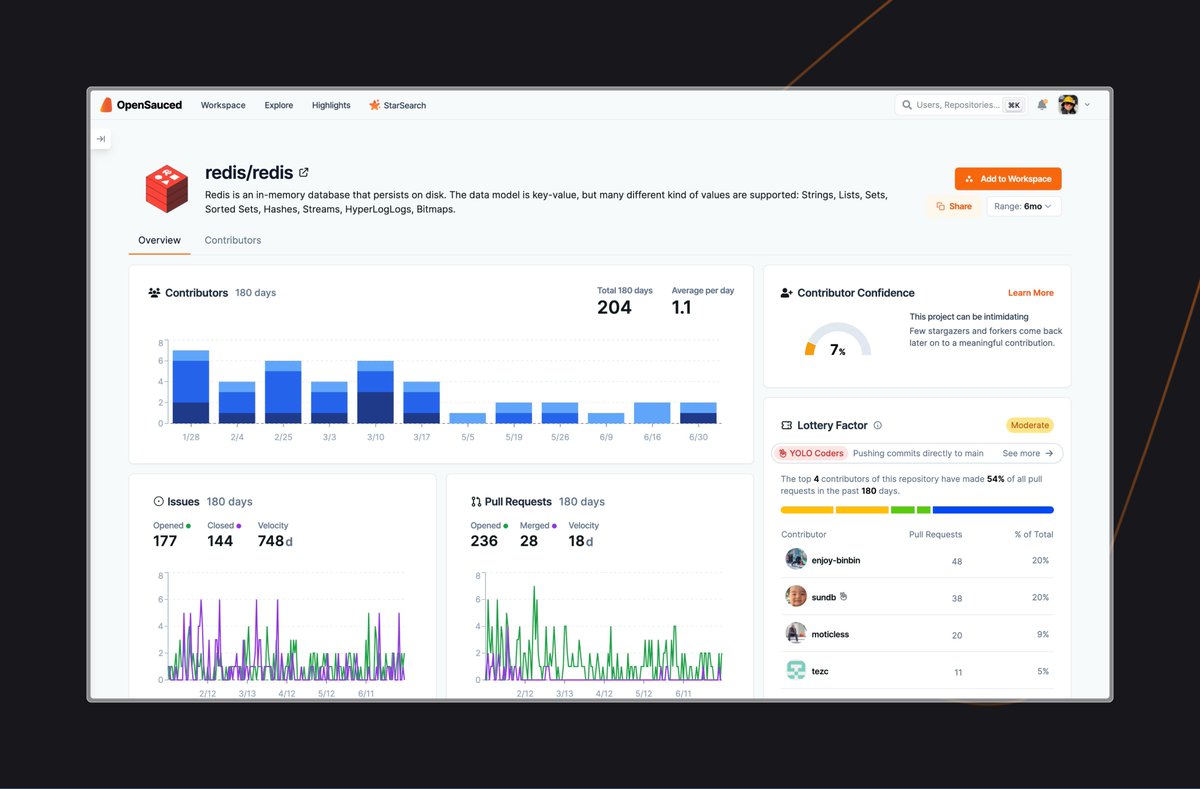Click the blue lottery bar segment

[x=993, y=510]
